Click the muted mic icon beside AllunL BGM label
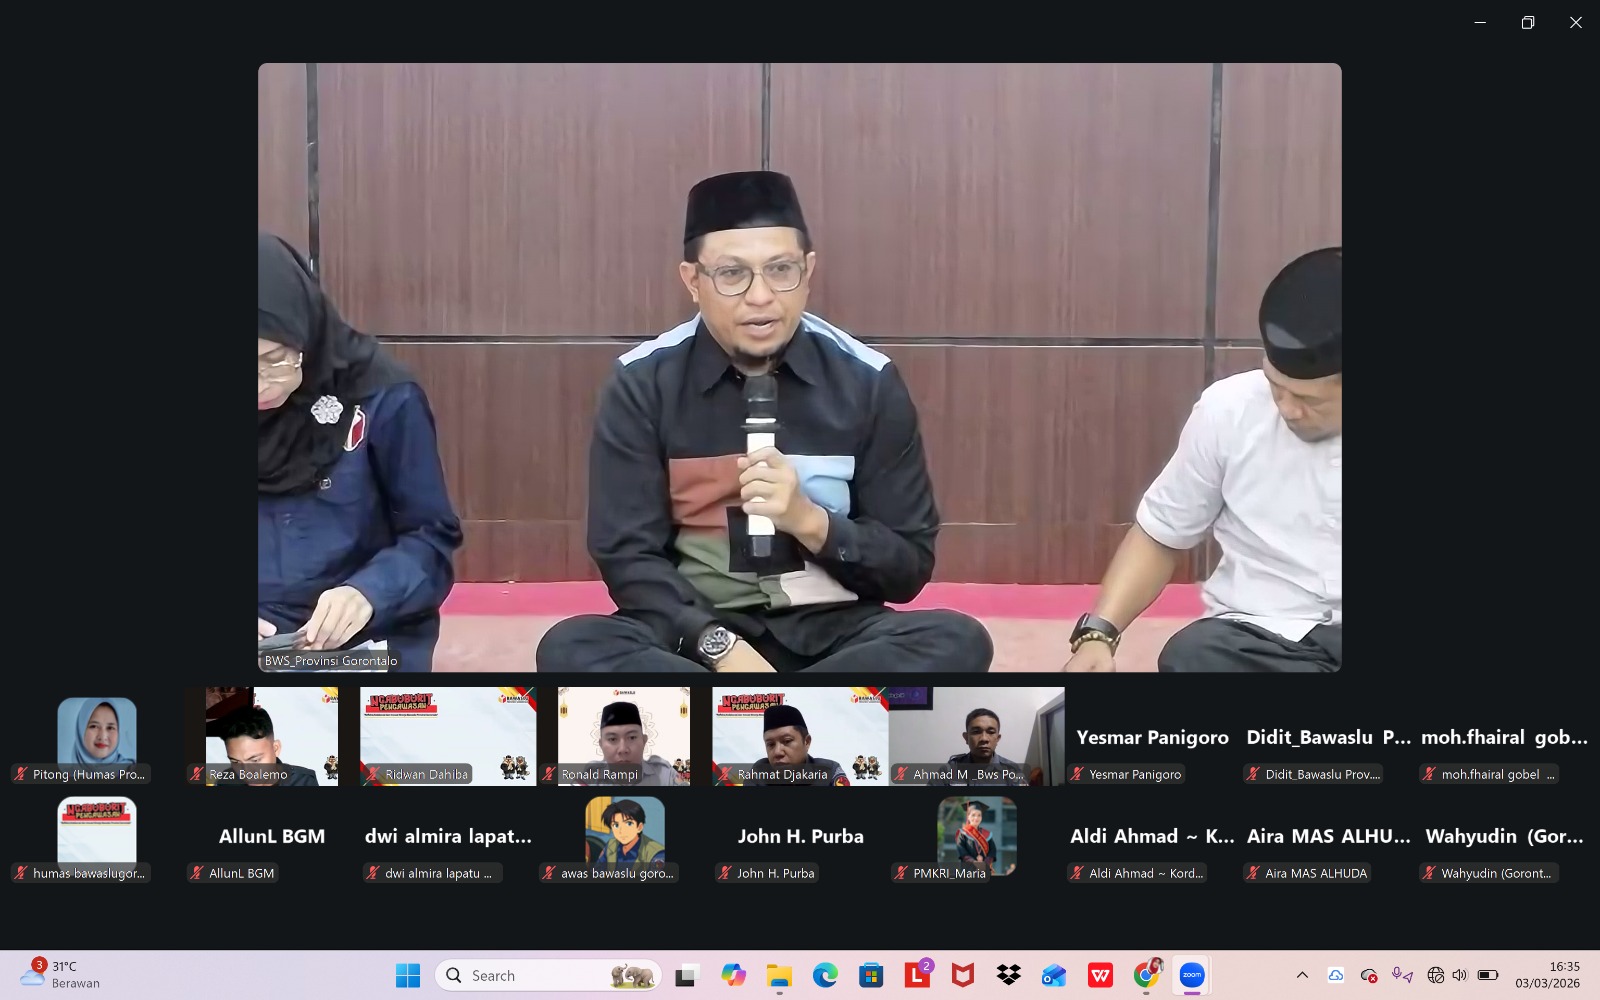 [x=197, y=873]
